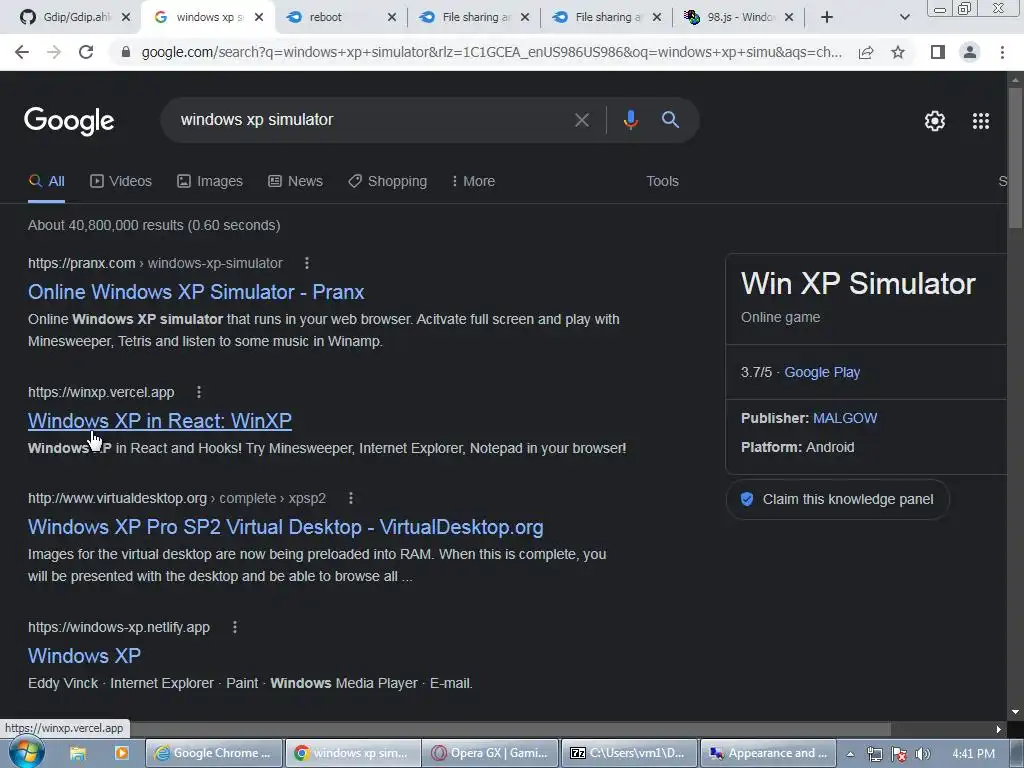
Task: Submit search with the magnifier icon
Action: [670, 120]
